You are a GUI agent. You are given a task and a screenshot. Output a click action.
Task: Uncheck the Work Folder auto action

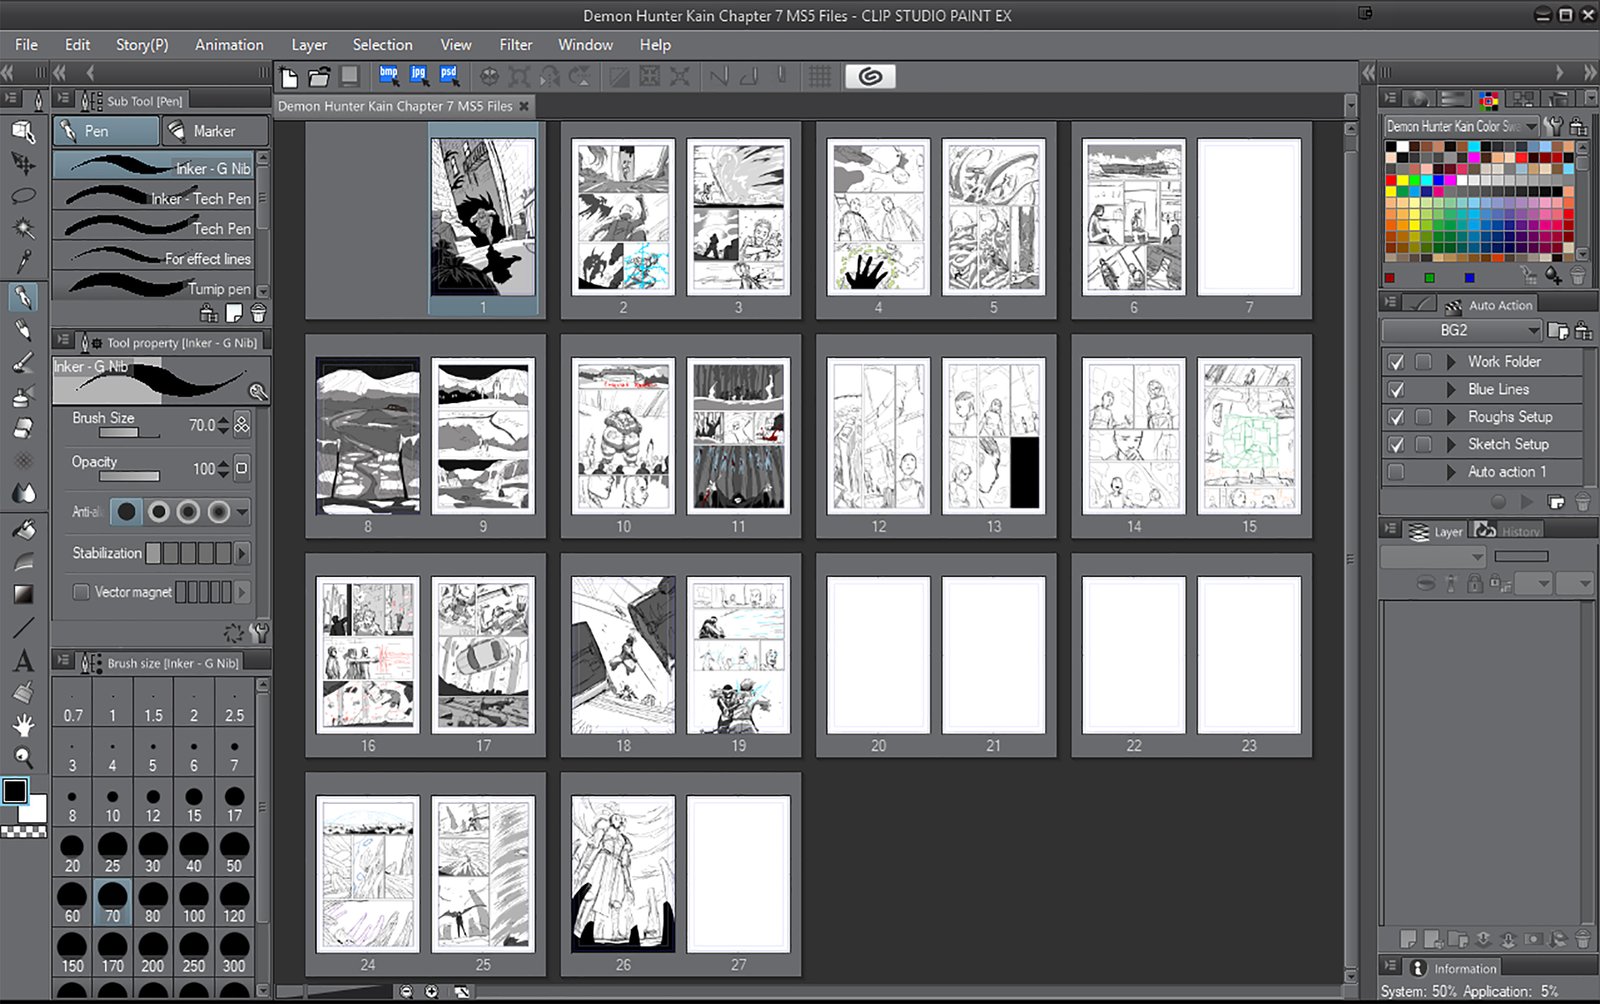tap(1396, 362)
